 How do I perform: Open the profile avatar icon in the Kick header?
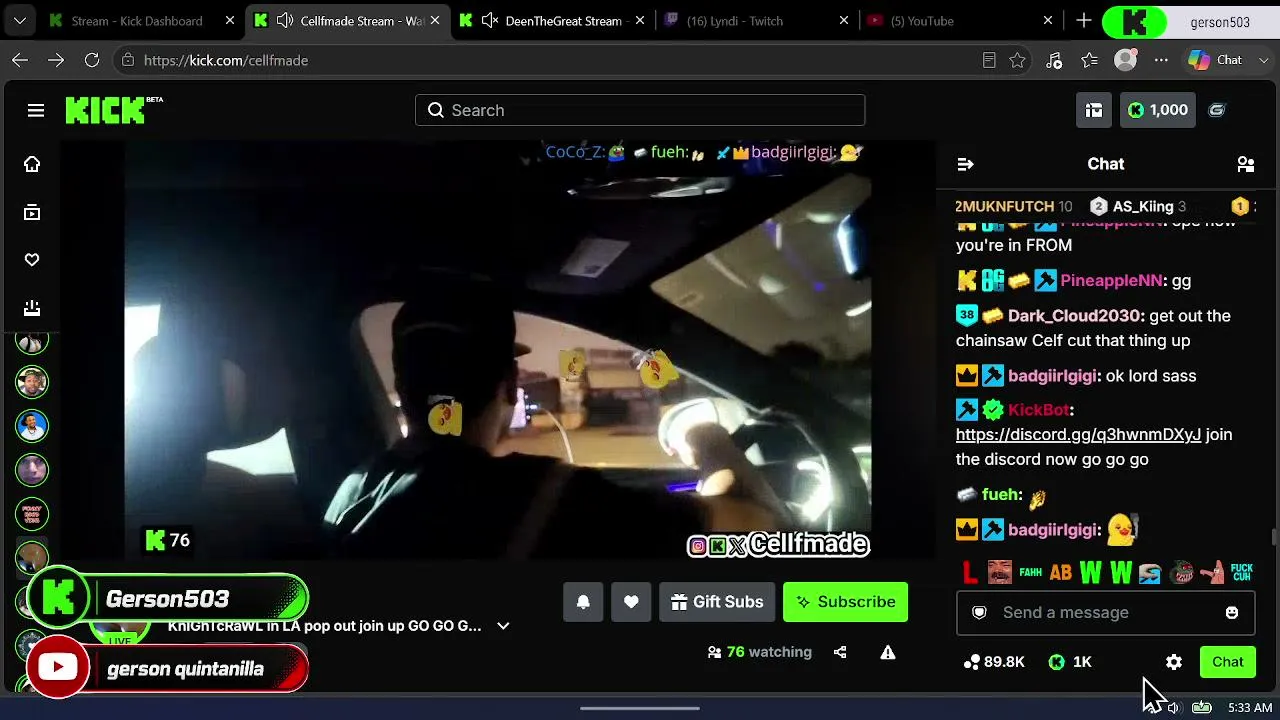coord(1217,110)
